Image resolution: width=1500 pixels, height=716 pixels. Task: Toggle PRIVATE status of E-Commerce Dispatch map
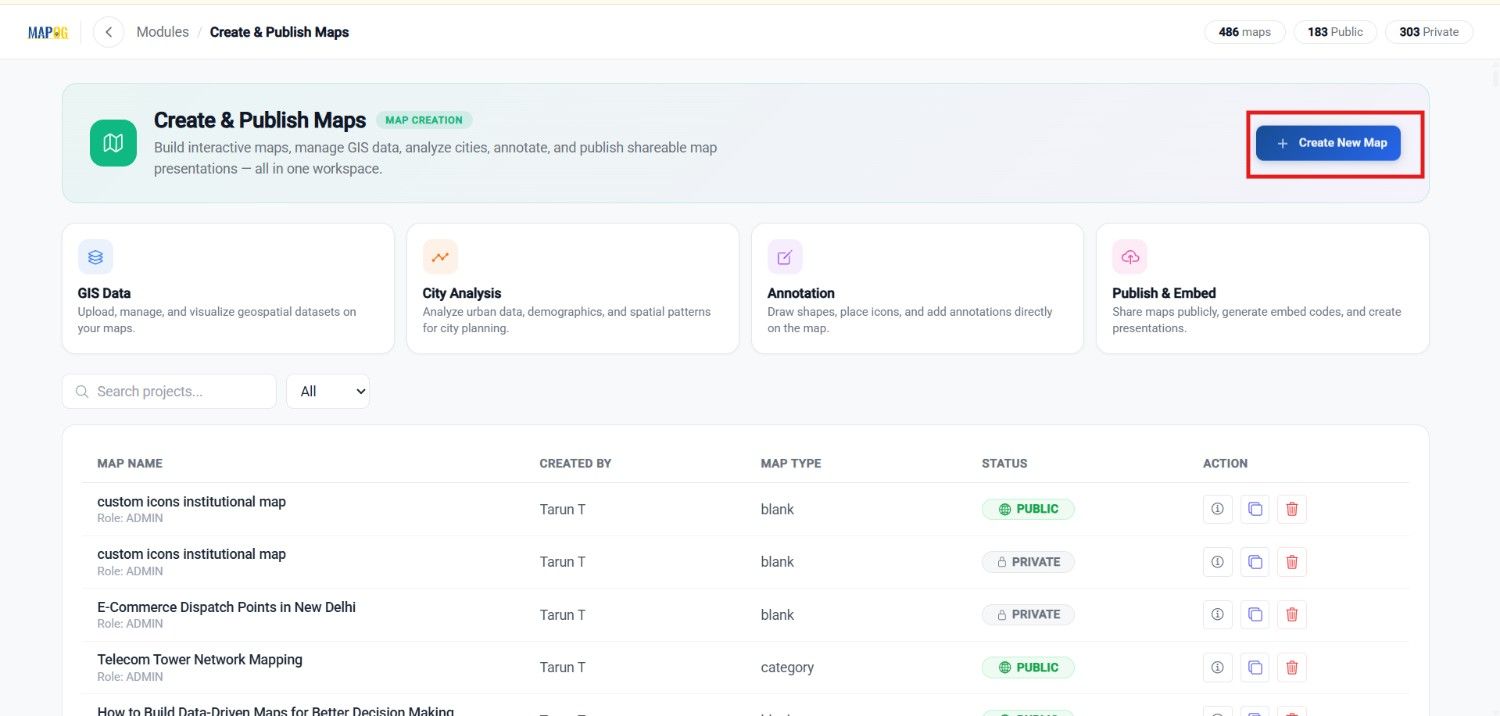pos(1028,614)
